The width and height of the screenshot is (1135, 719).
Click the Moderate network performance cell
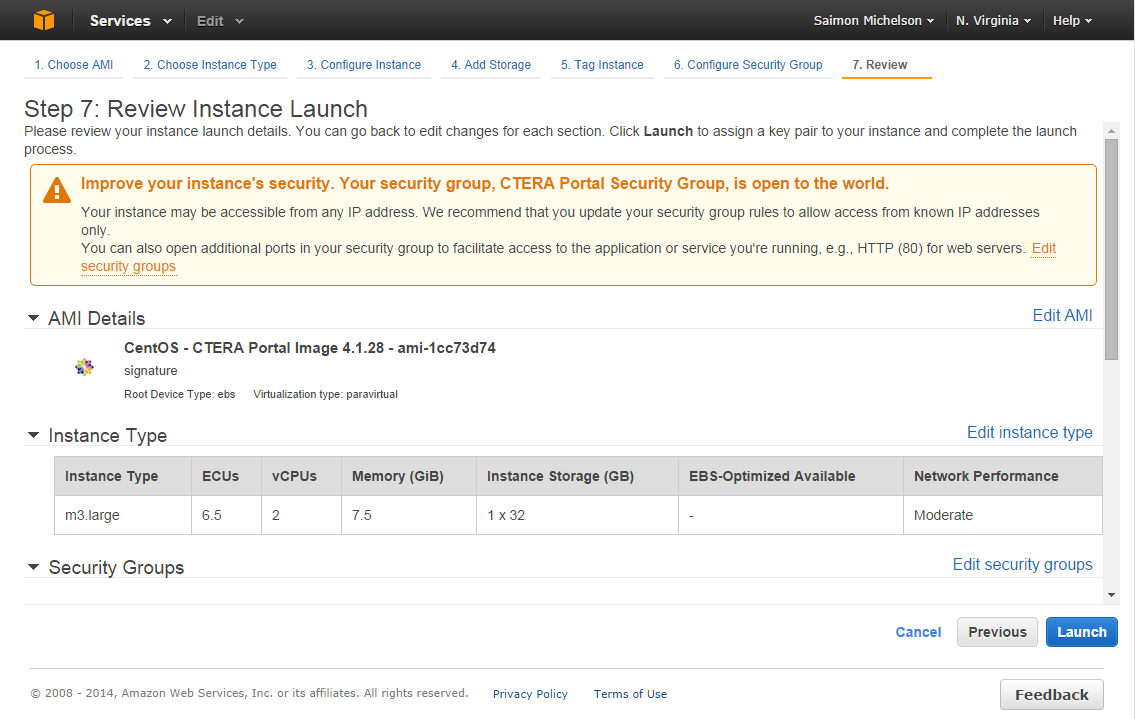click(x=1003, y=516)
